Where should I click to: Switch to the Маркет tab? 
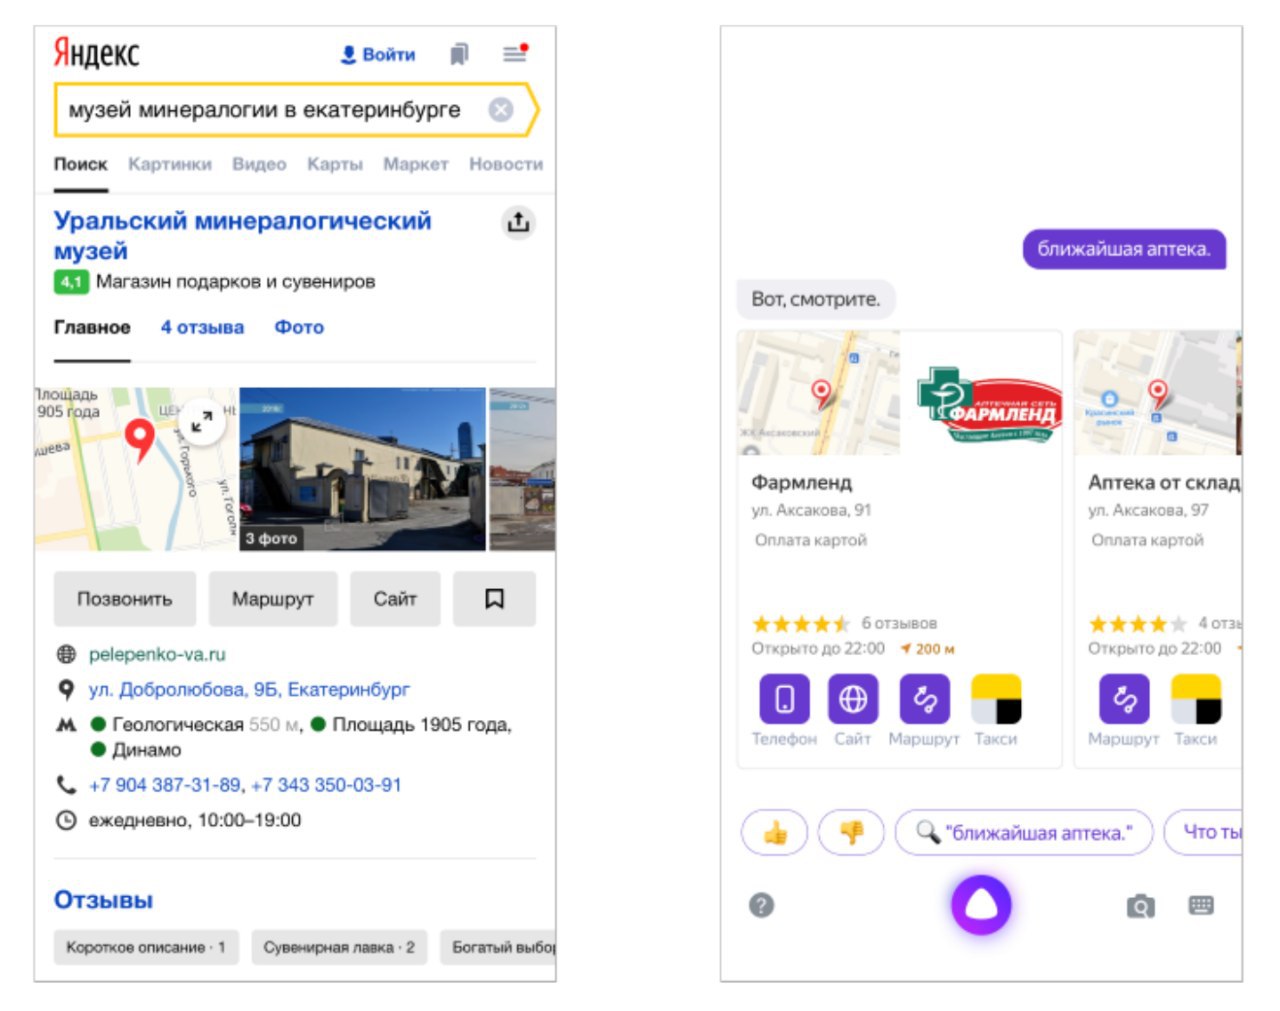point(415,164)
